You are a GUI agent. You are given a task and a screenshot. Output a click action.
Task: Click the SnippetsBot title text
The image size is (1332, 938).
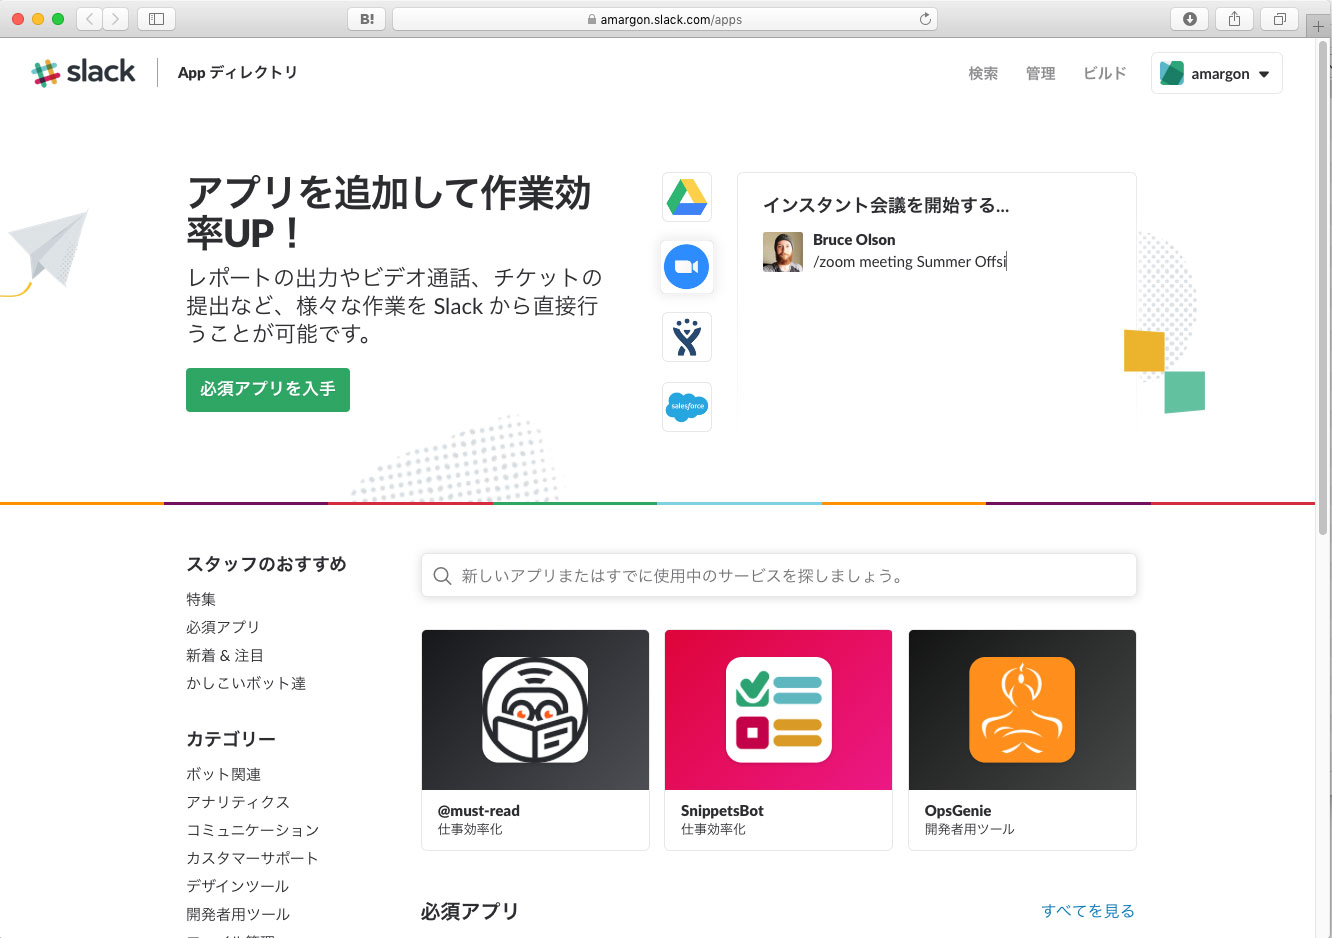(x=722, y=811)
